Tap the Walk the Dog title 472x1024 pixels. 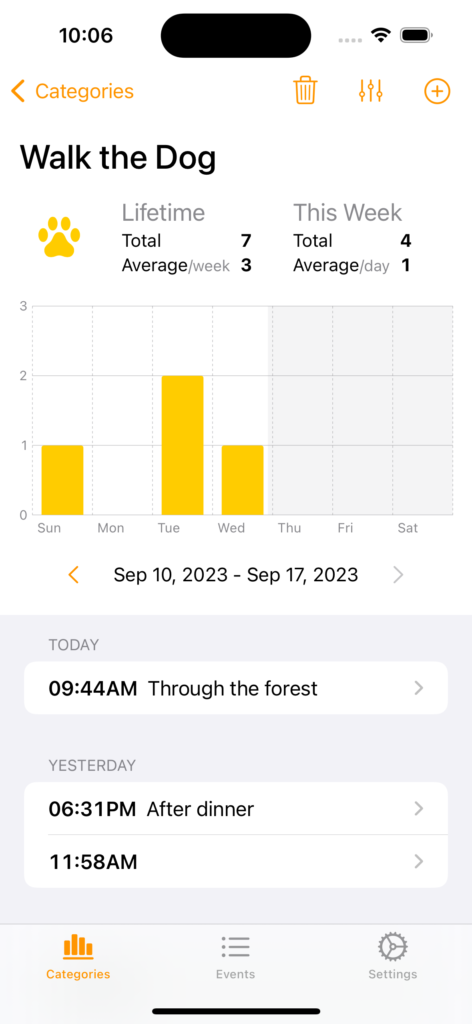(x=118, y=158)
